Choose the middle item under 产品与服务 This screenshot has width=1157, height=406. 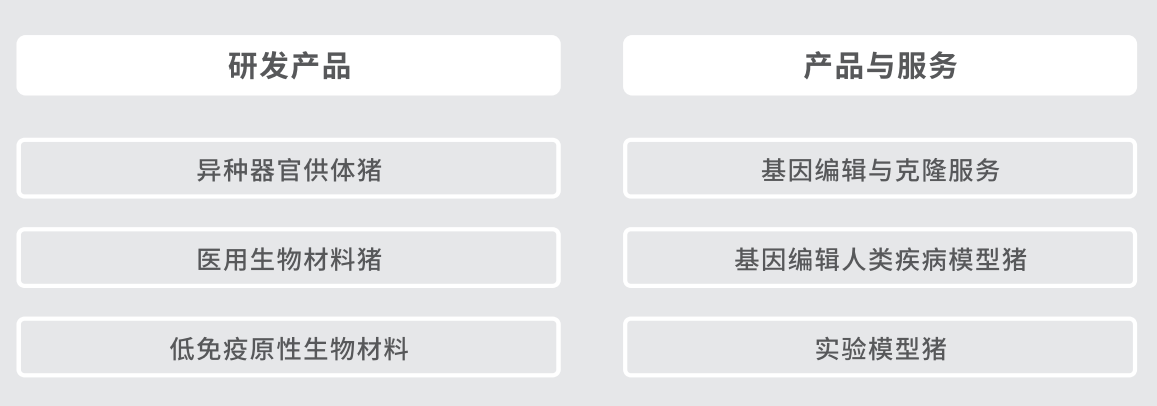click(x=880, y=258)
